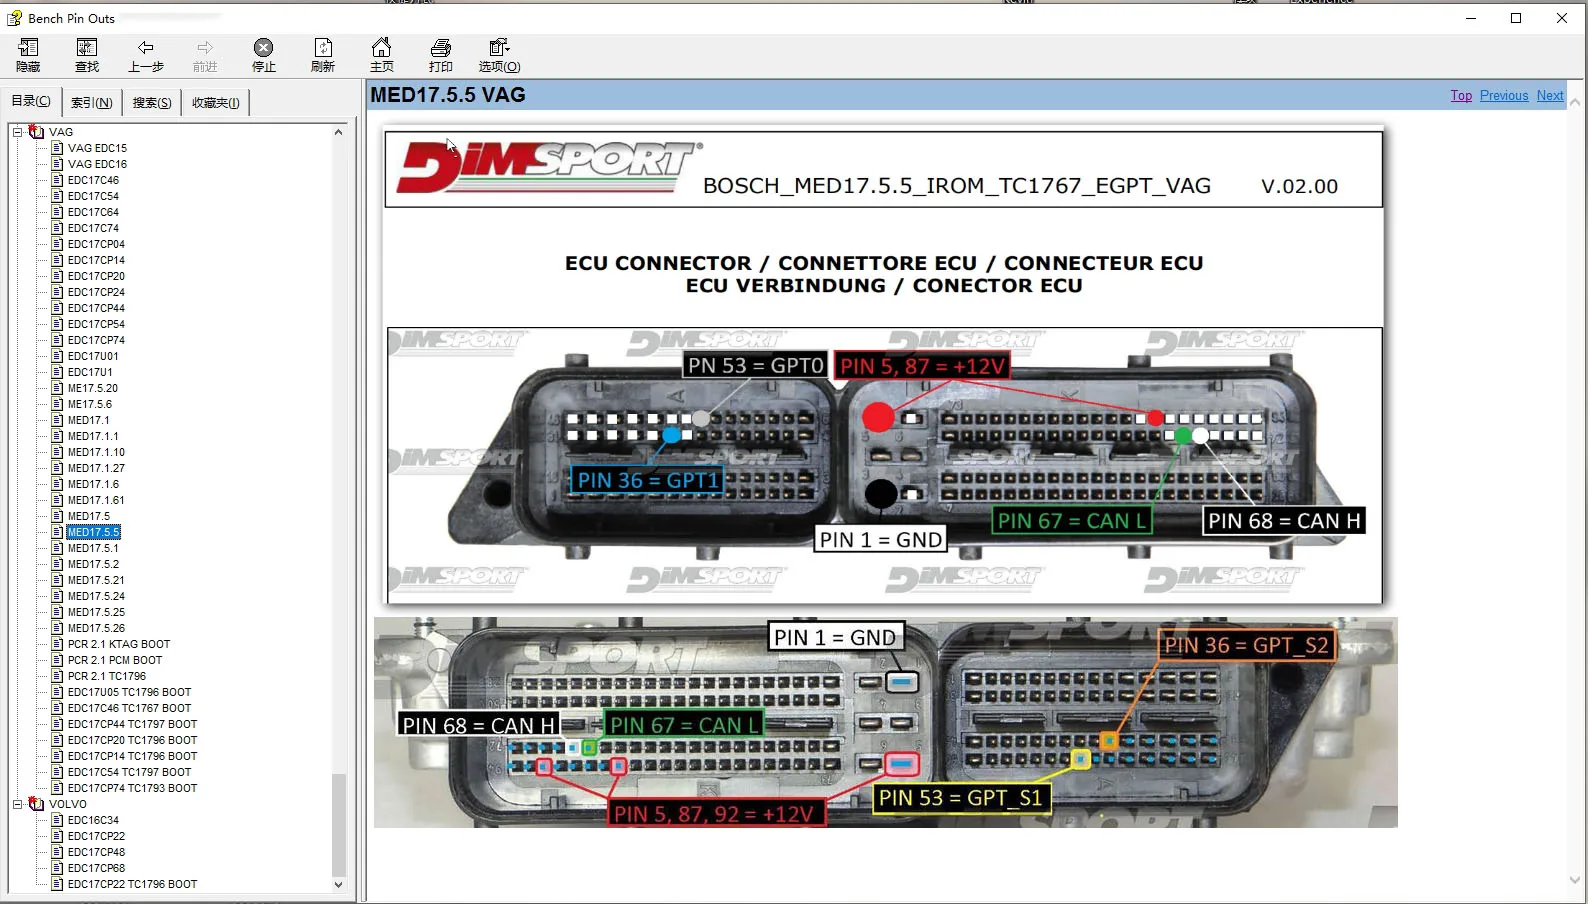This screenshot has width=1588, height=904.
Task: Open EDC17CP44 TC1797 BOOT topic
Action: click(132, 724)
